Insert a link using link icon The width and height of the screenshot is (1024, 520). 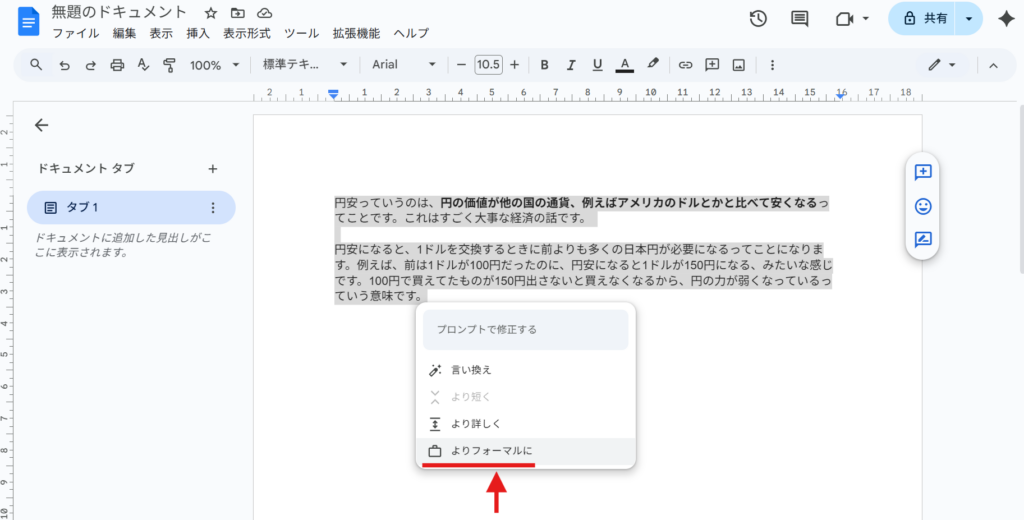685,65
